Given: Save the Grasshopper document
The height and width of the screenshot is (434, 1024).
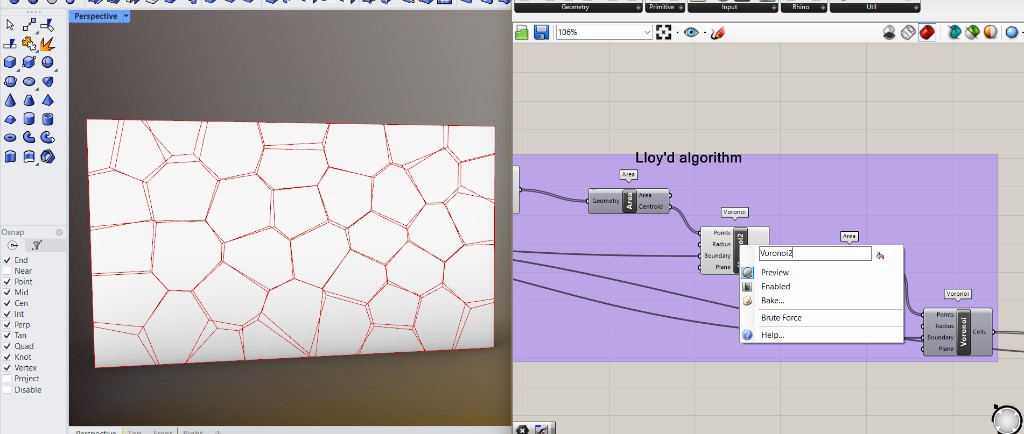Looking at the screenshot, I should click(541, 33).
